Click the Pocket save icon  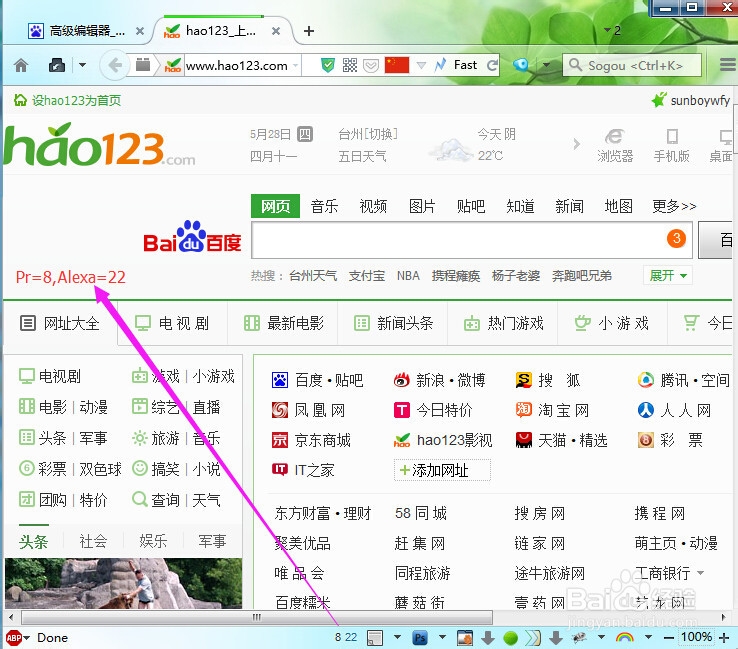pos(371,65)
